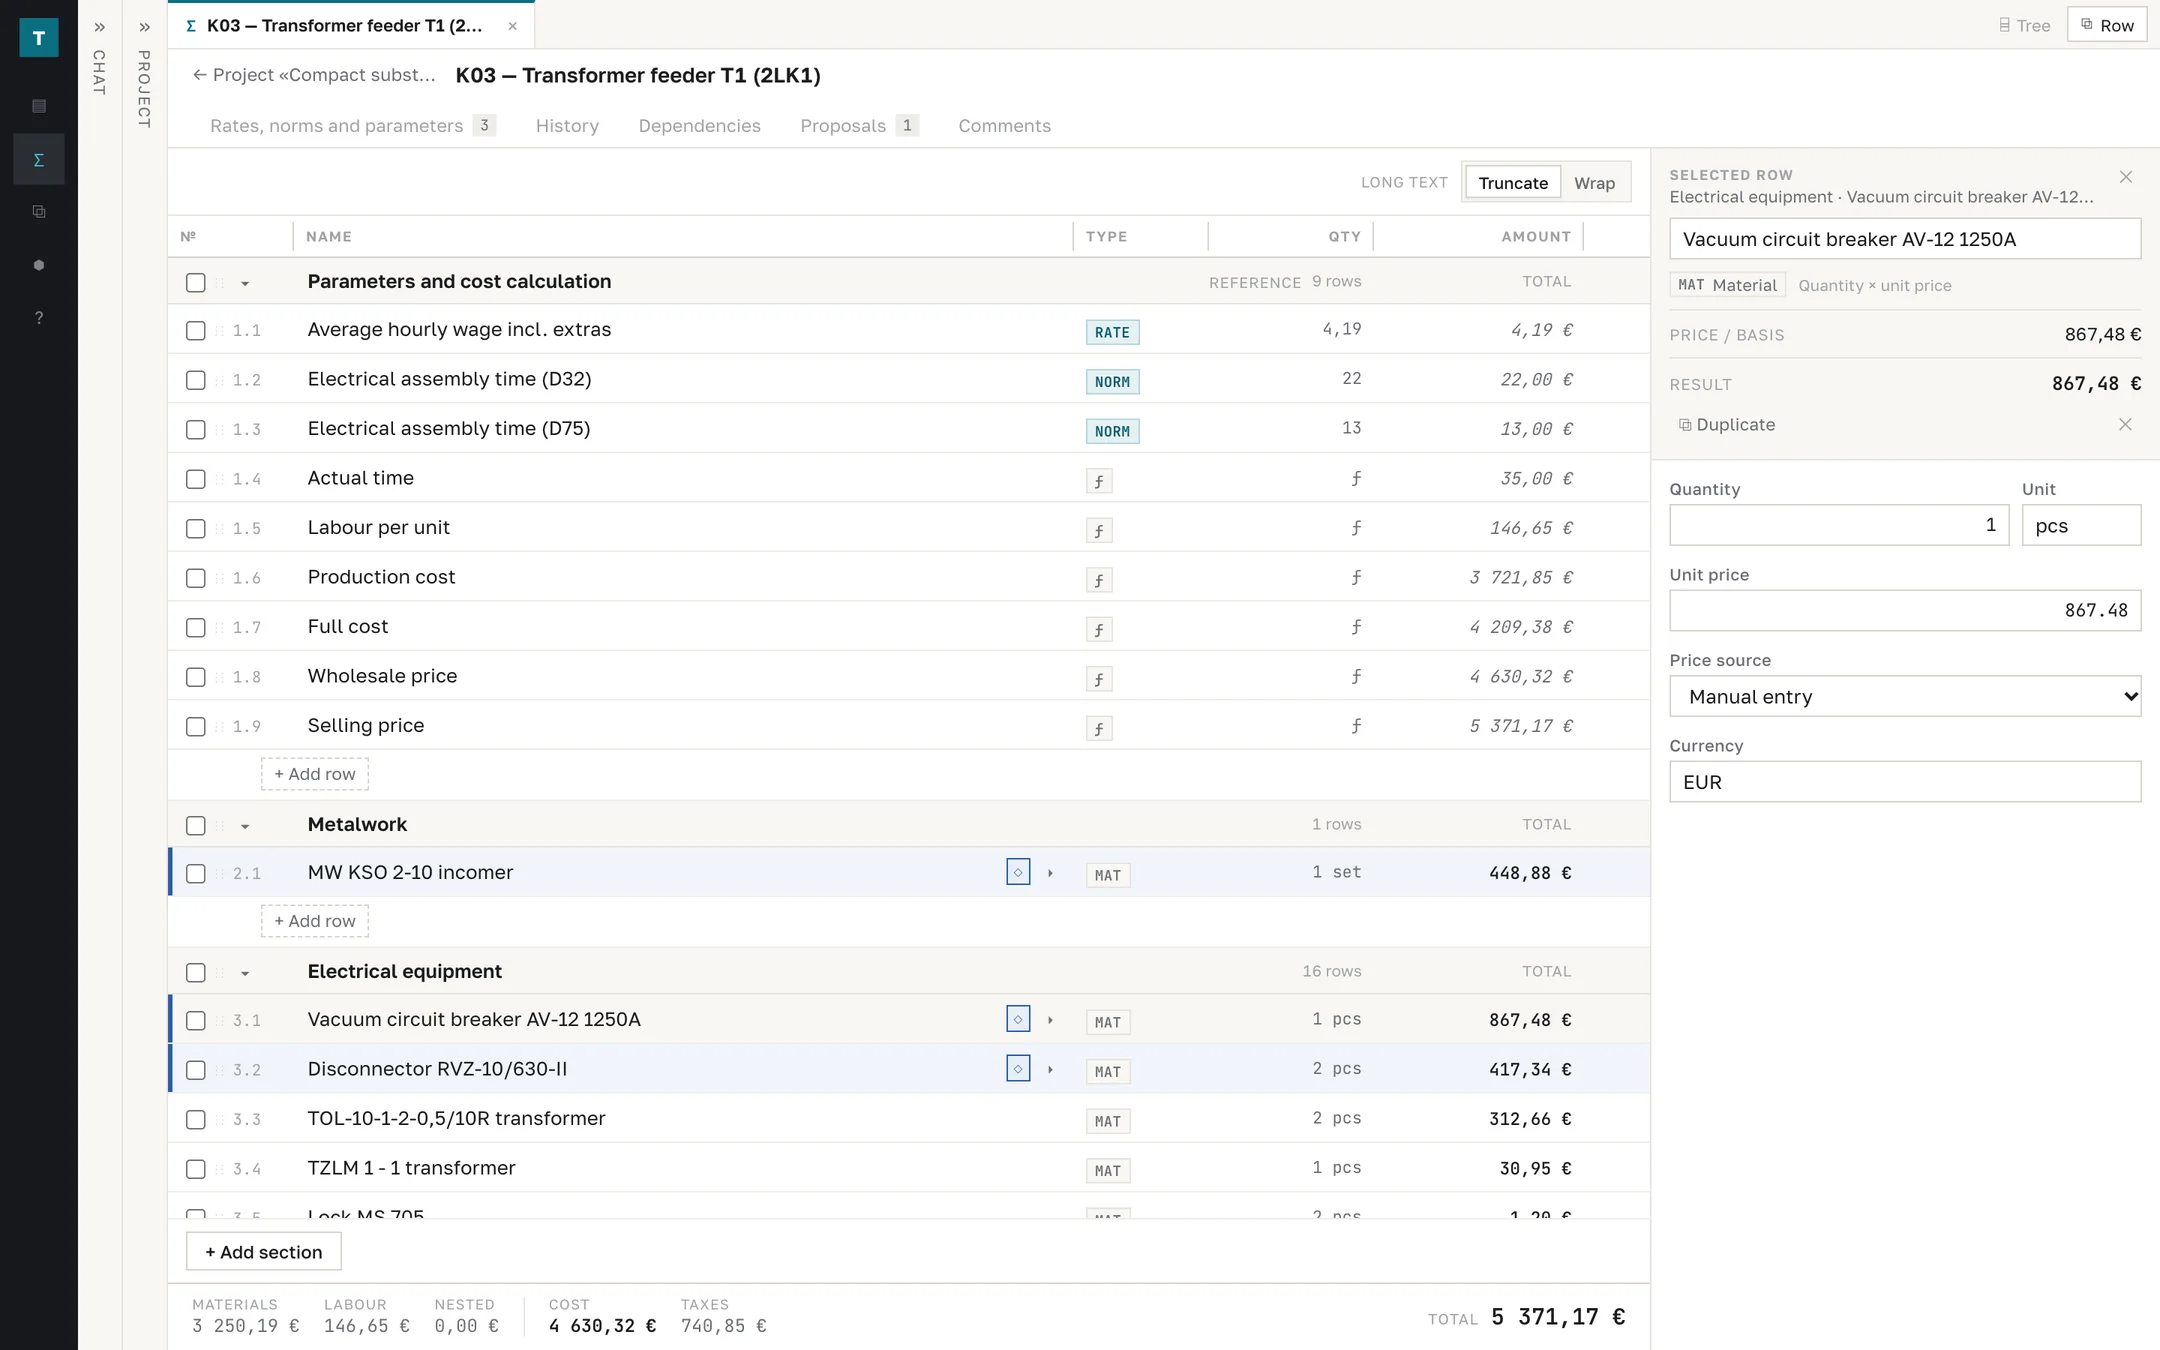Image resolution: width=2160 pixels, height=1350 pixels.
Task: Tick checkbox for Production cost row
Action: [196, 578]
